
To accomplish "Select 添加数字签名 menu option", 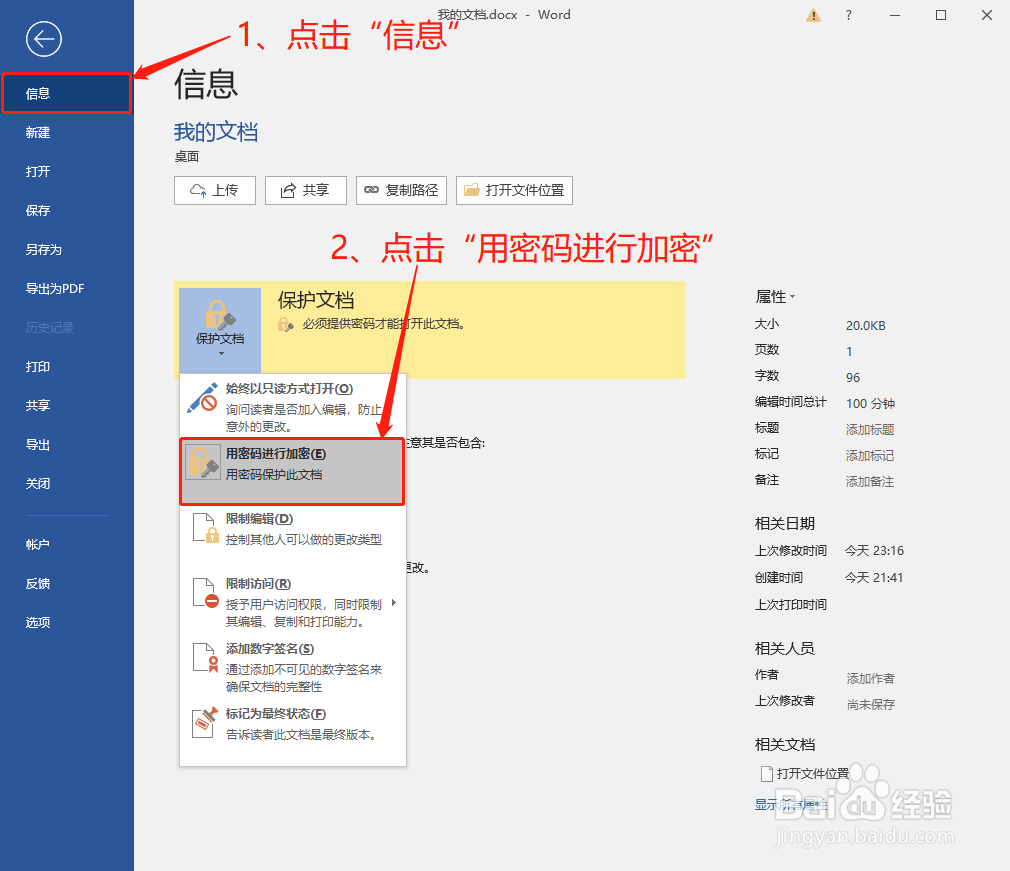I will point(292,667).
